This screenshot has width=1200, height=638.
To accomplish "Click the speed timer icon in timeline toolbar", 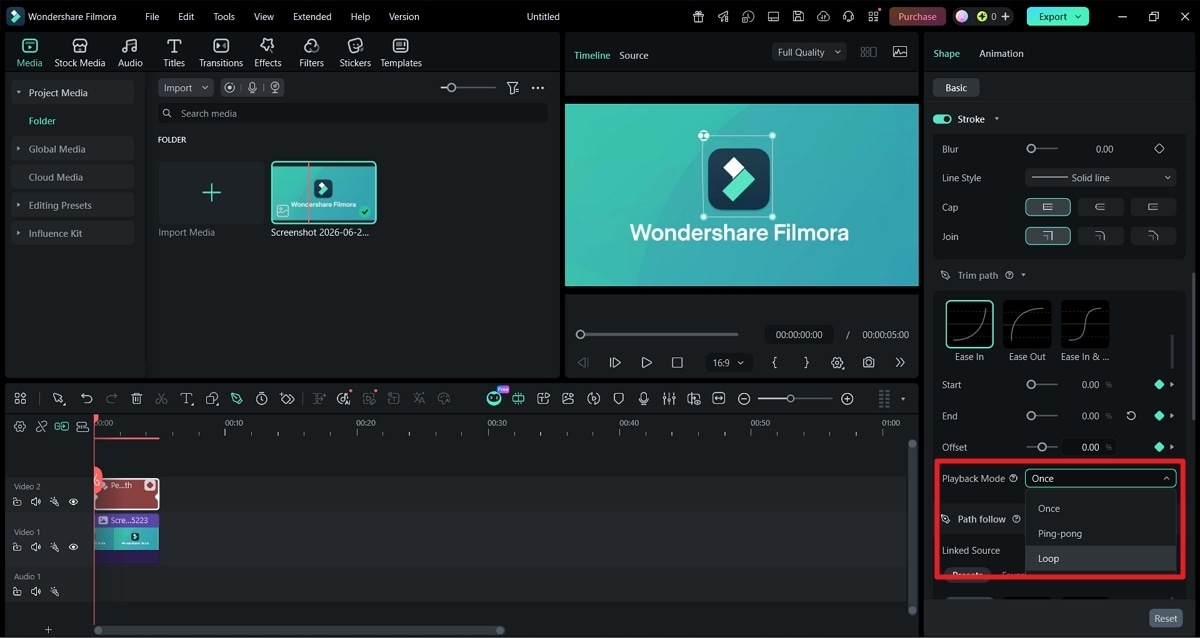I will (262, 398).
